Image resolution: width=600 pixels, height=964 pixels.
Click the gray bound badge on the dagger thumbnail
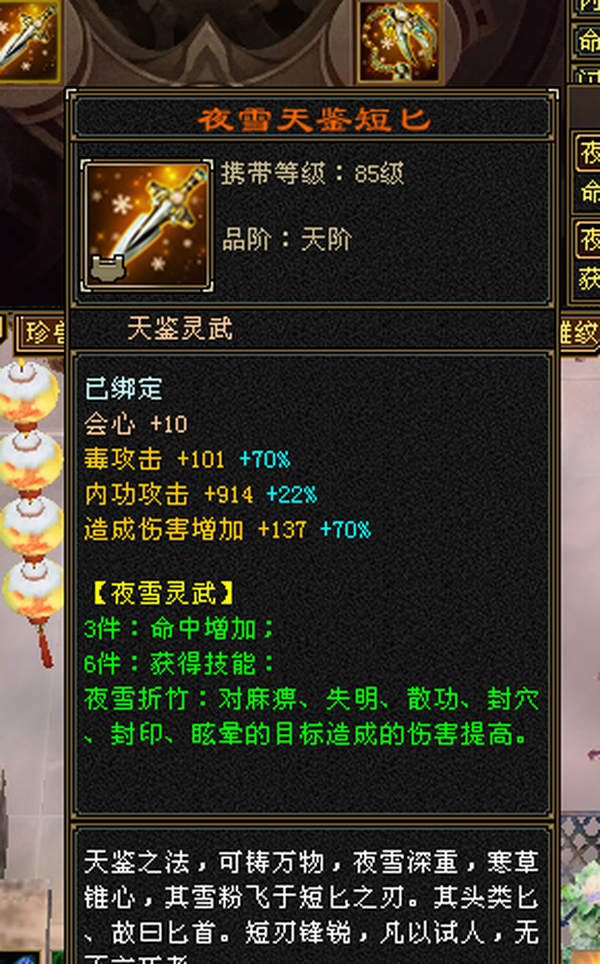pyautogui.click(x=108, y=269)
